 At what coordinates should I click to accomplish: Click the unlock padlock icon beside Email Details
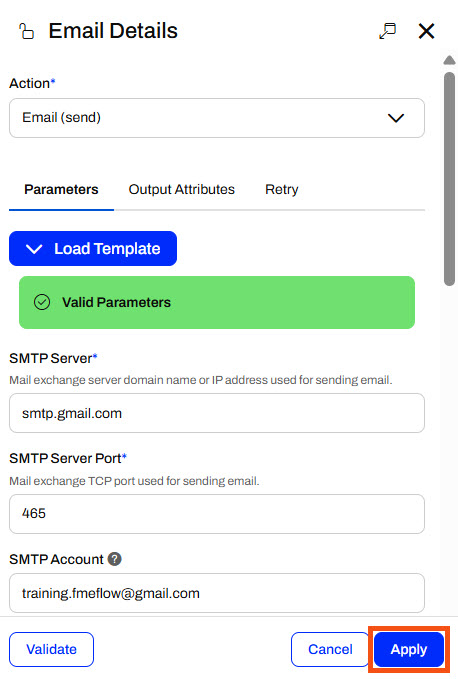point(26,31)
